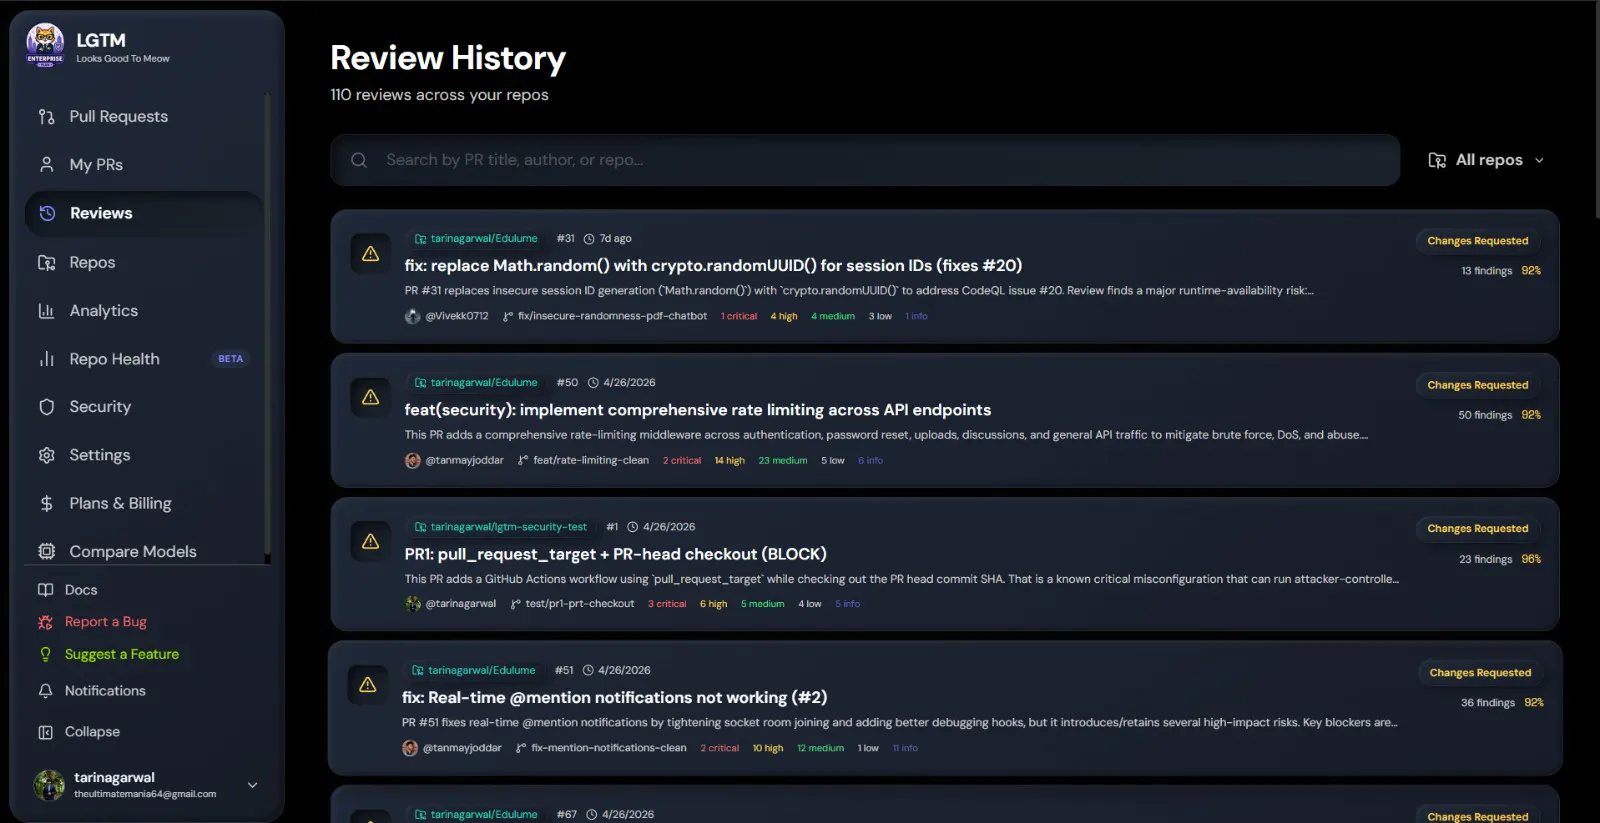The image size is (1600, 823).
Task: Select the Reviews sidebar item
Action: [x=144, y=213]
